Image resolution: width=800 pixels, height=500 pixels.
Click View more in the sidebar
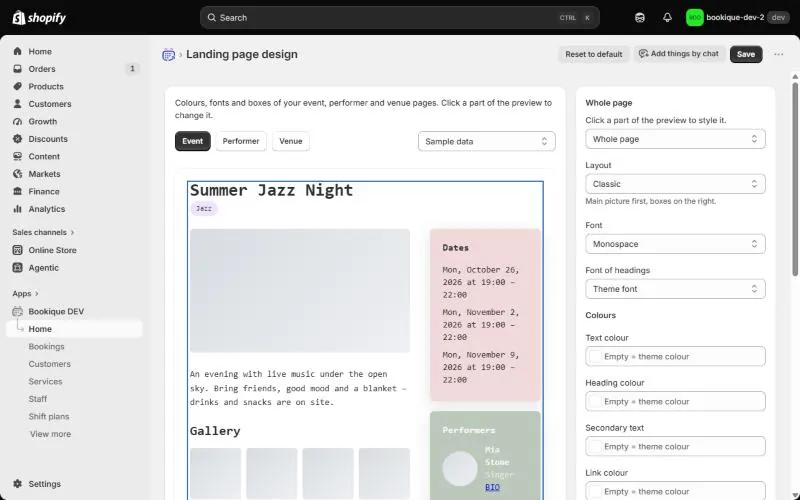point(51,434)
